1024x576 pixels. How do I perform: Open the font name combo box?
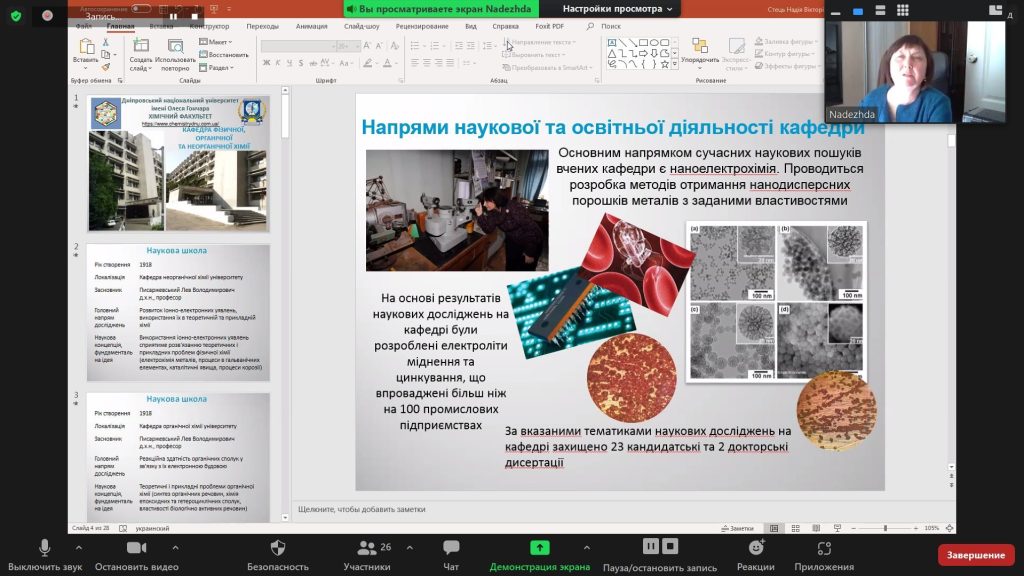(x=298, y=46)
